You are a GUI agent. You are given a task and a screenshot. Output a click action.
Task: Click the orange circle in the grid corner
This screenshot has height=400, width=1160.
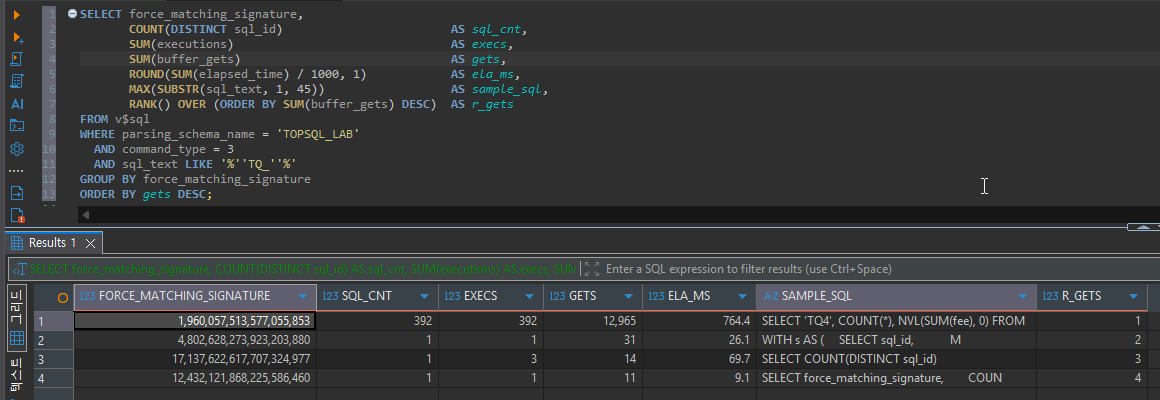[63, 297]
